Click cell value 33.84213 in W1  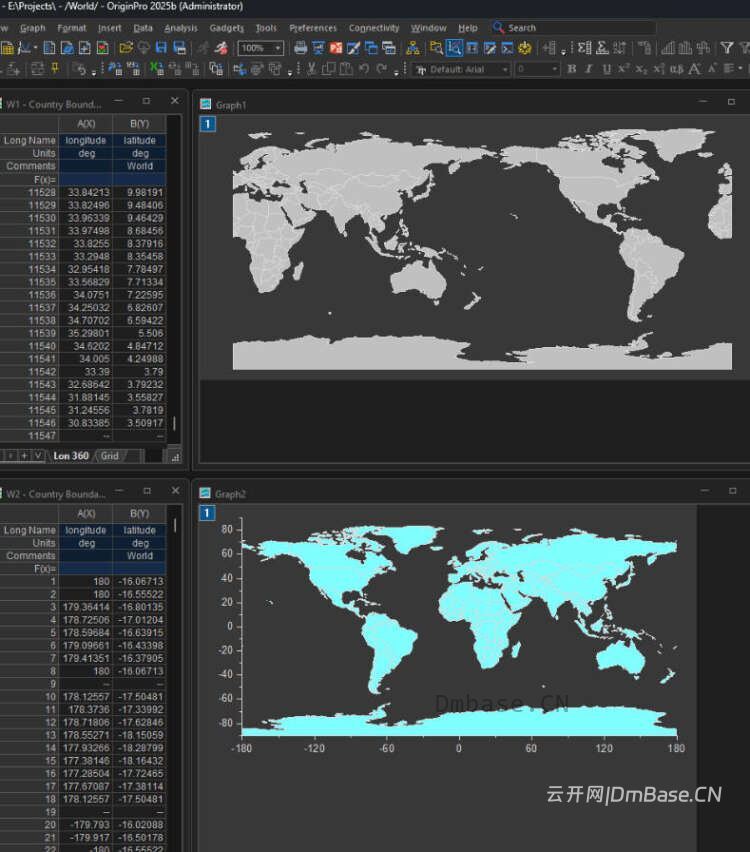pyautogui.click(x=86, y=192)
